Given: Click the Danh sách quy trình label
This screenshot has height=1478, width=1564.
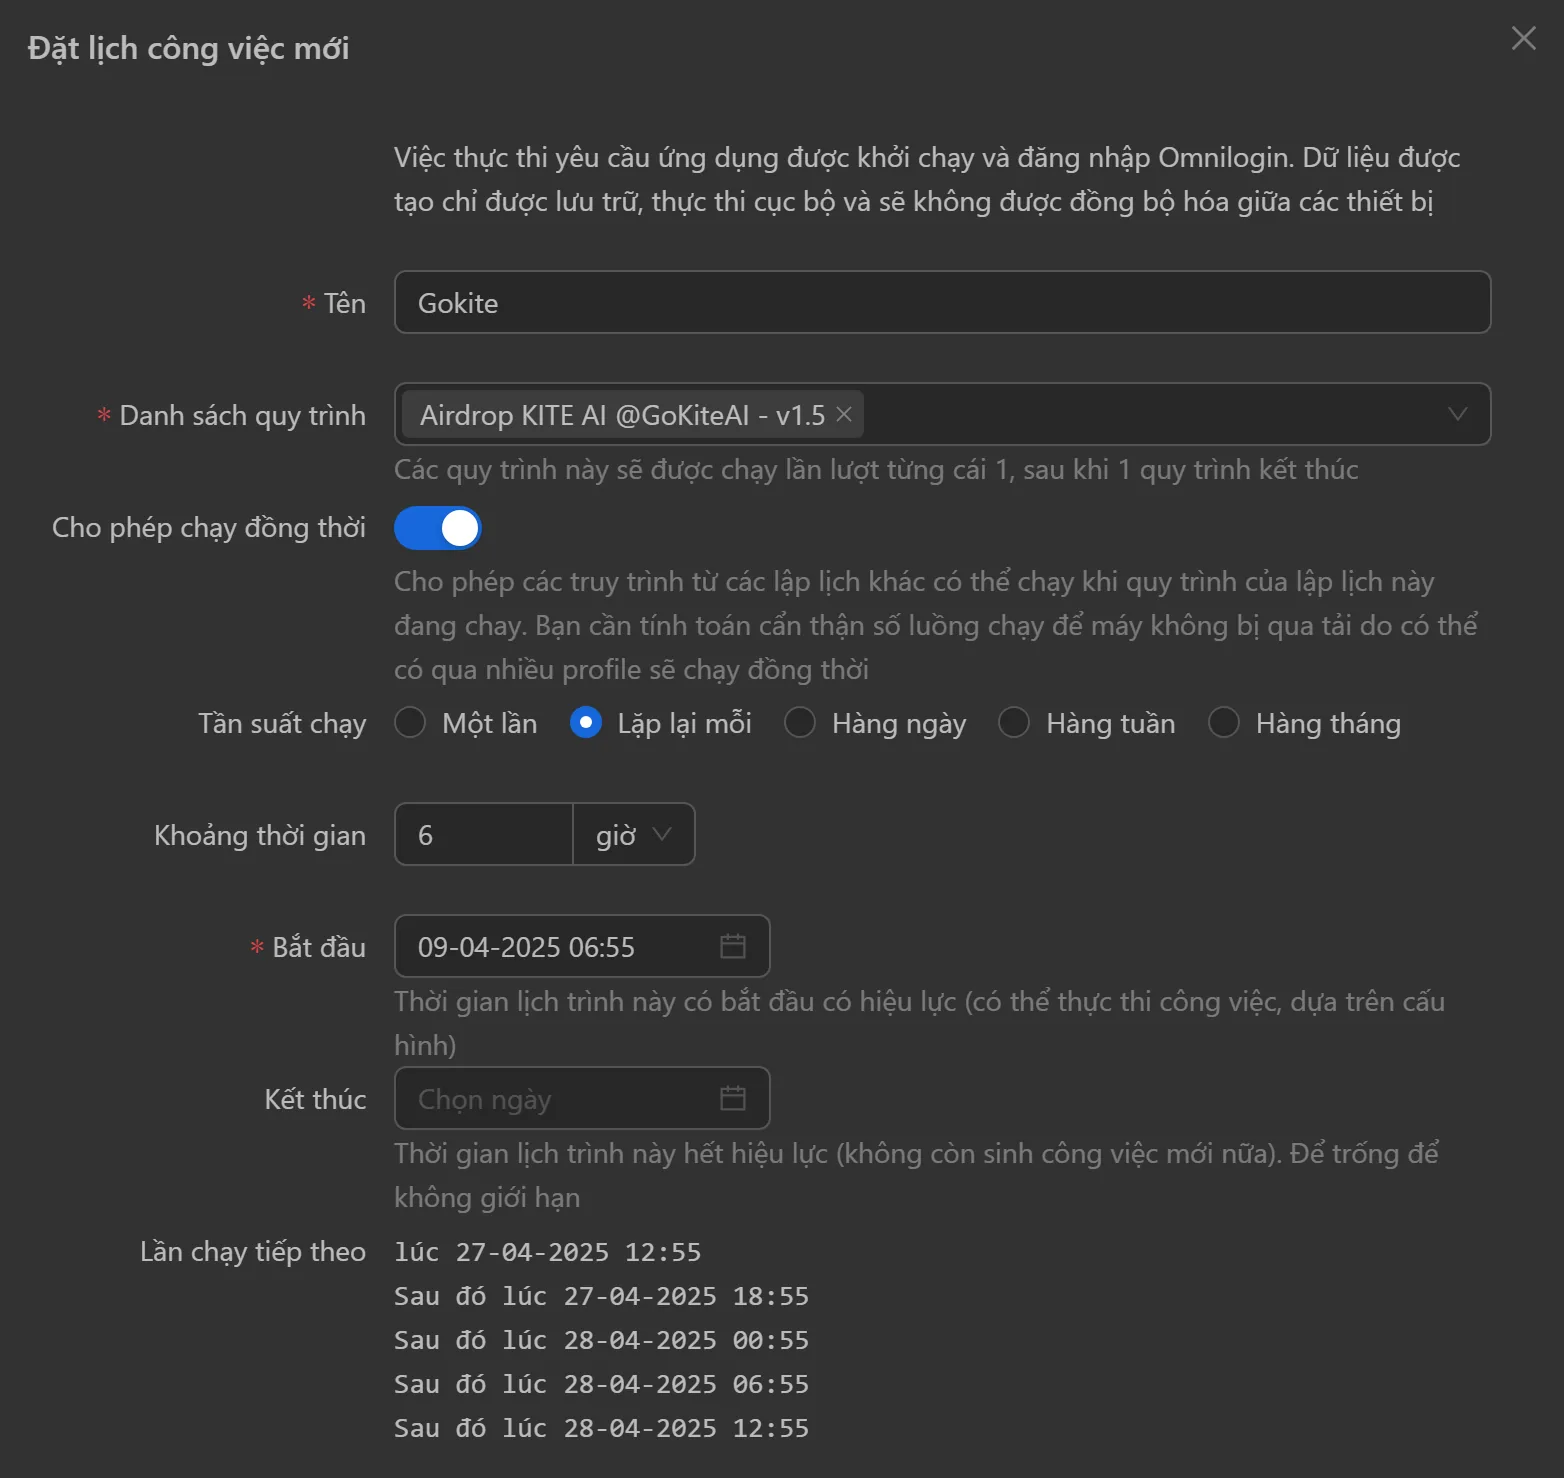Looking at the screenshot, I should coord(242,416).
